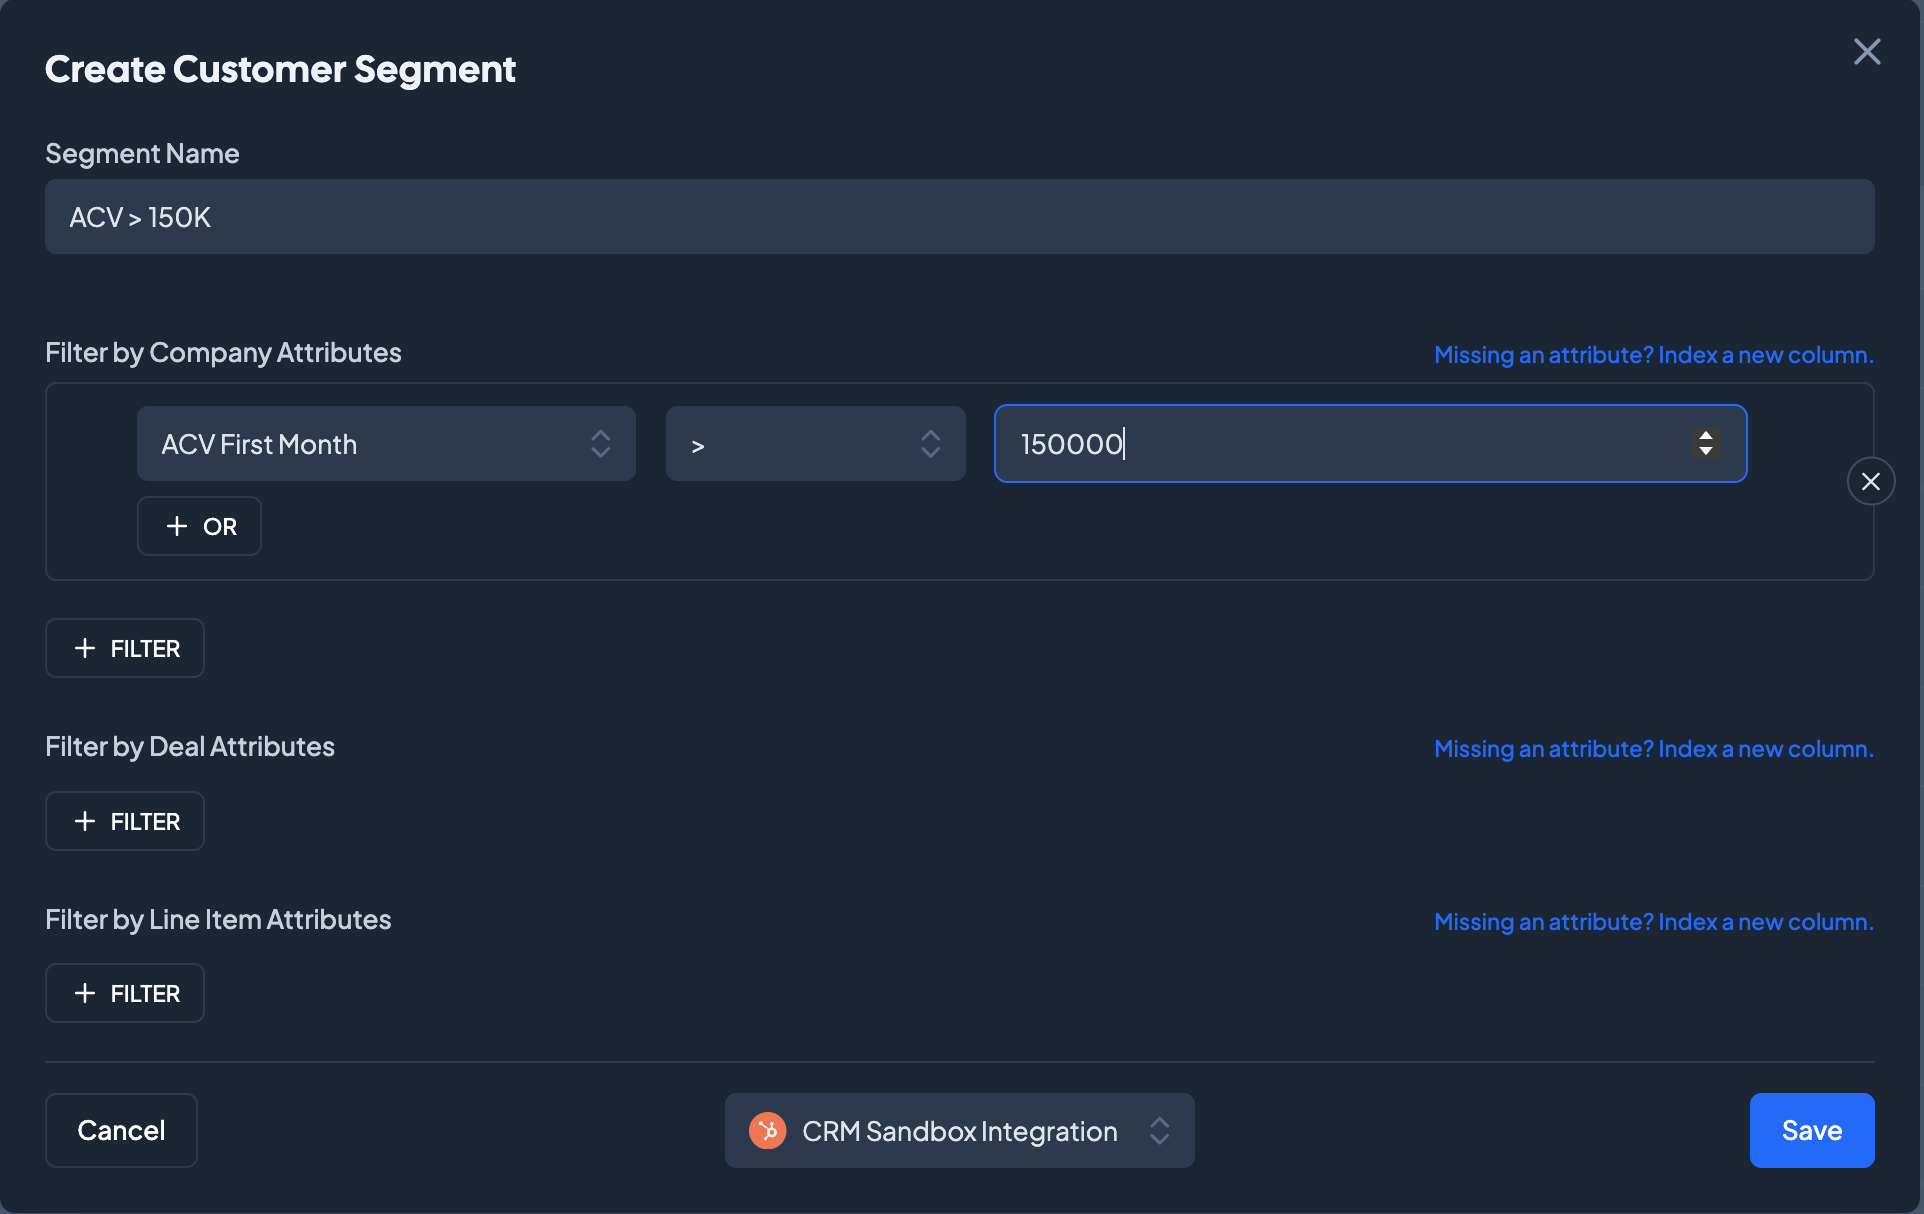
Task: Add a filter under Deal Attributes
Action: click(x=125, y=821)
